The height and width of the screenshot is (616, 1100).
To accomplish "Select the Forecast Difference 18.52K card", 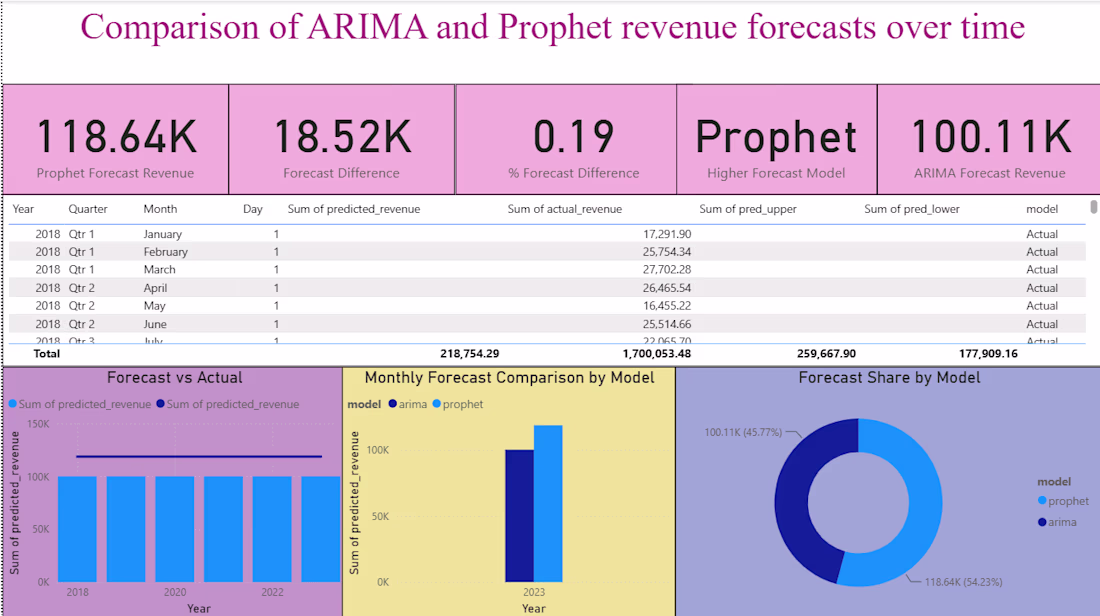I will pos(342,140).
